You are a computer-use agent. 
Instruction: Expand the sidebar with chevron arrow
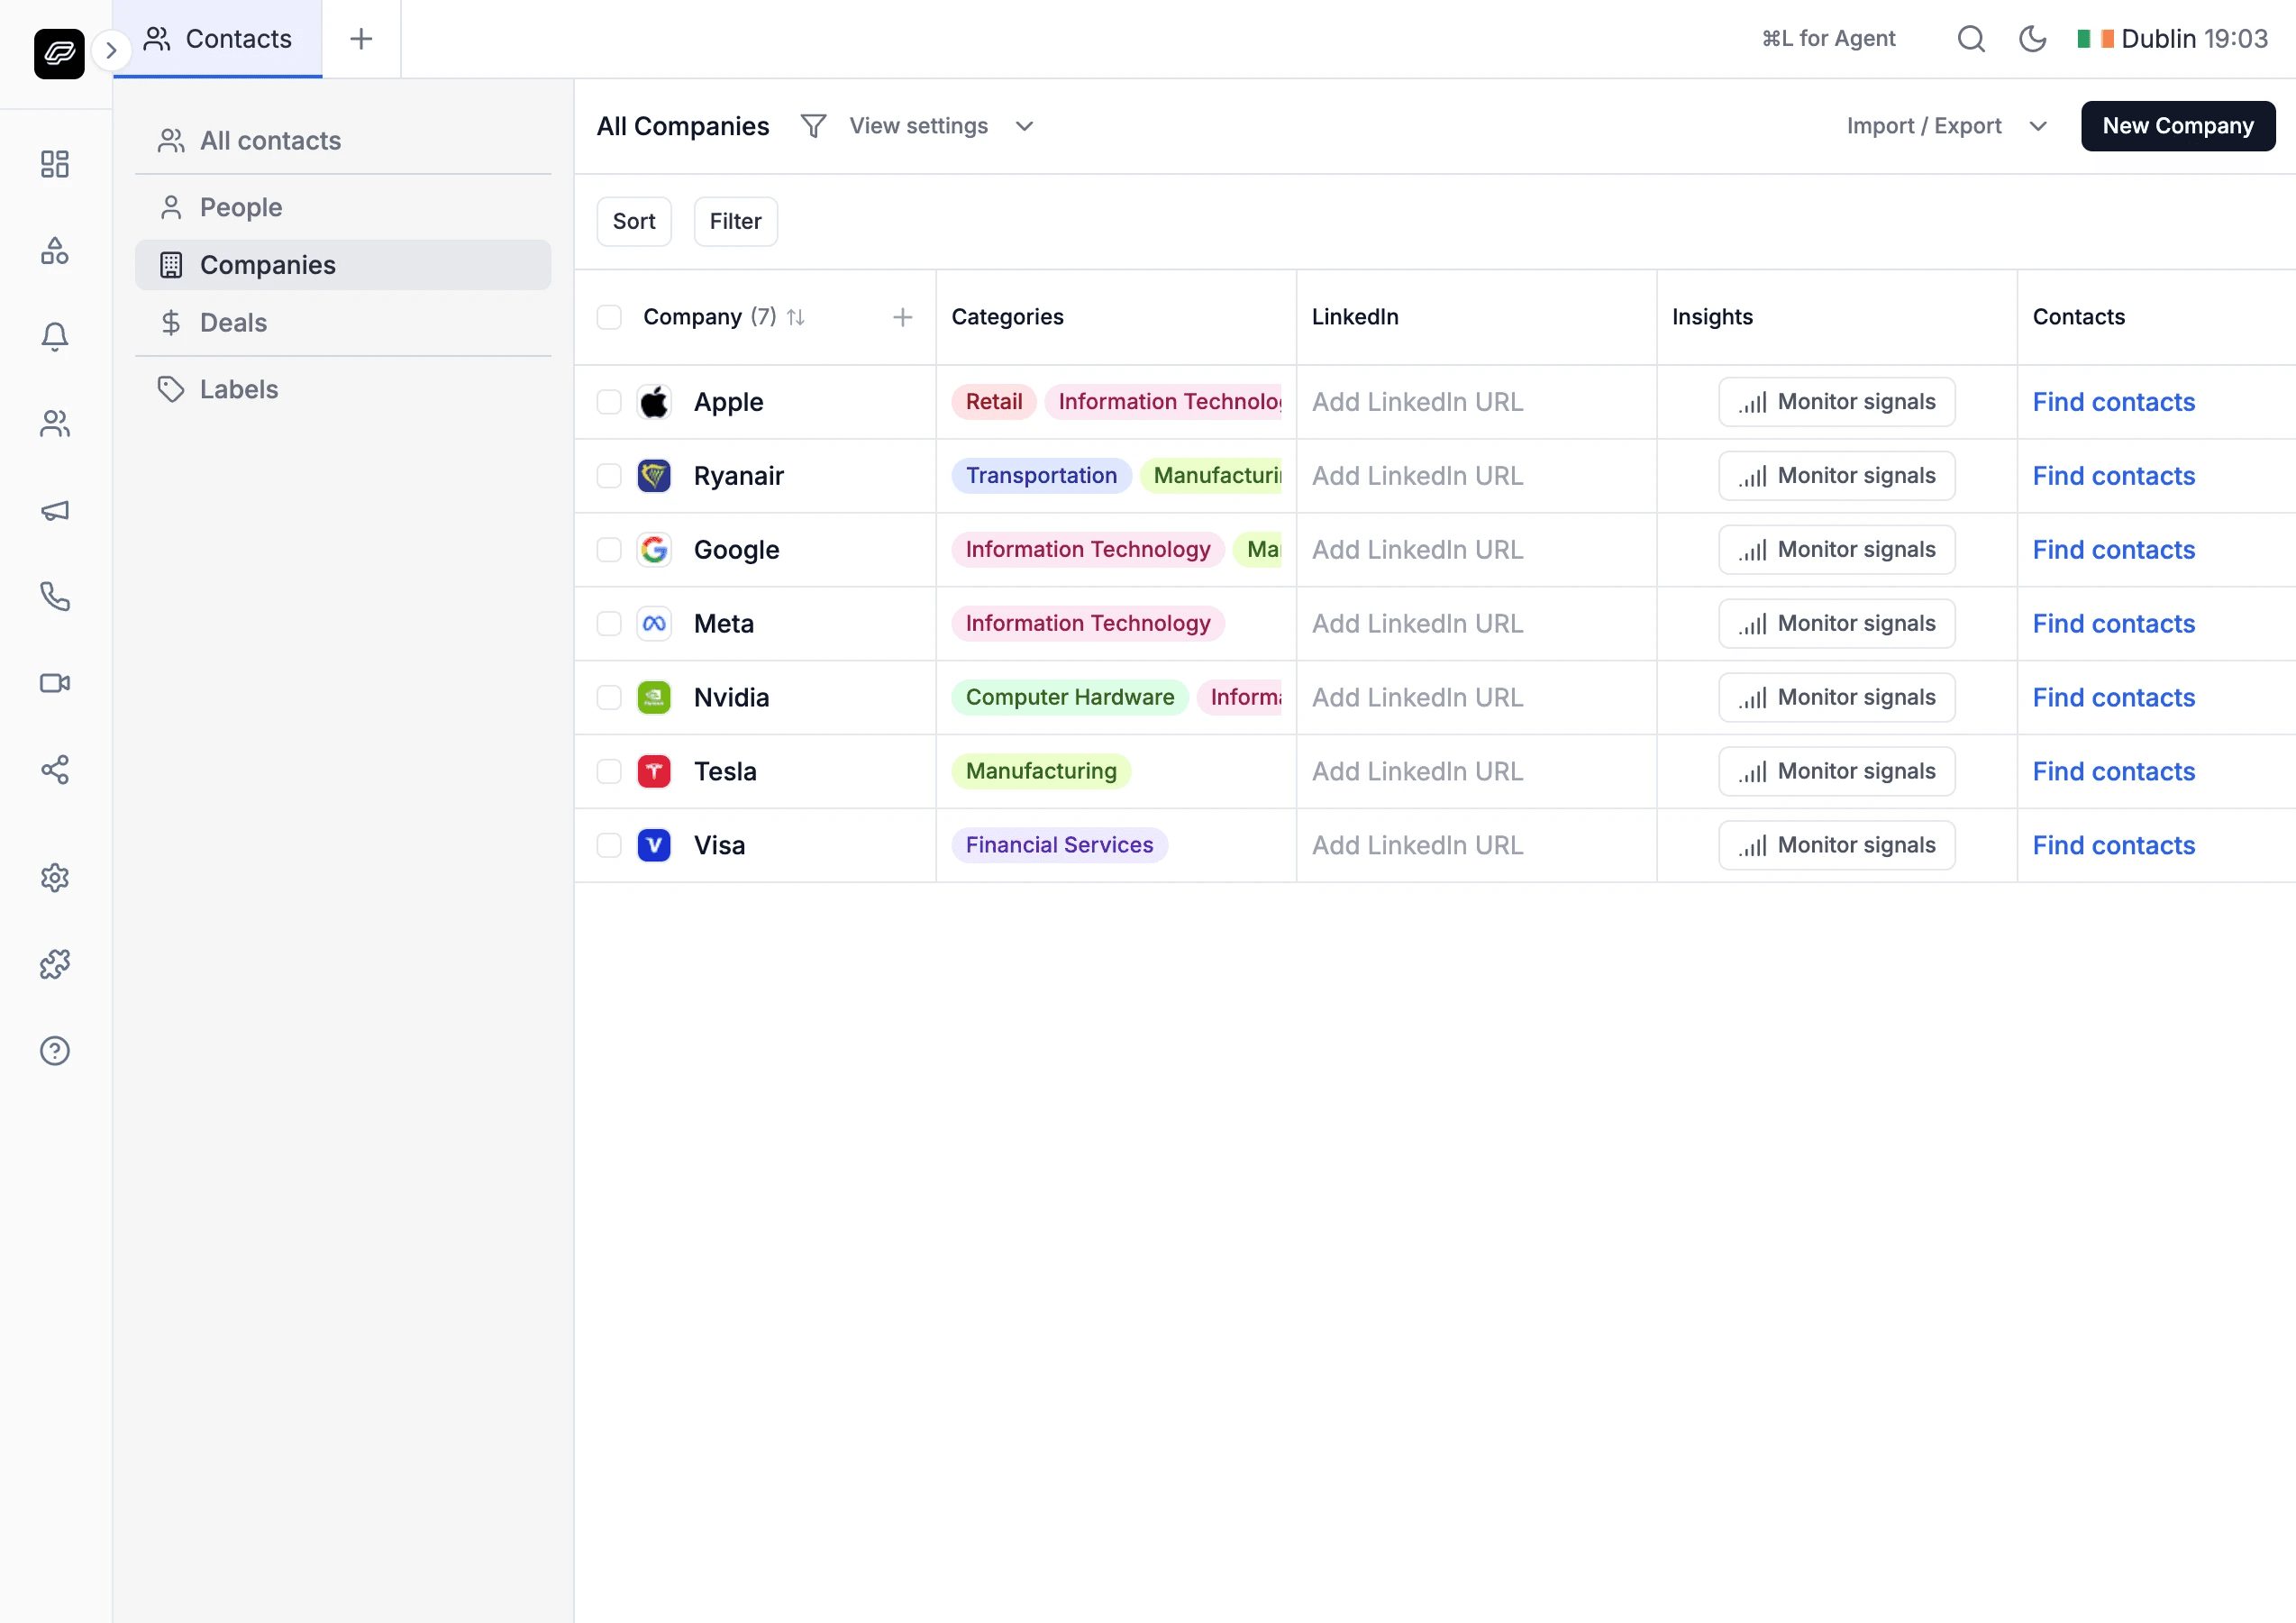click(x=111, y=50)
